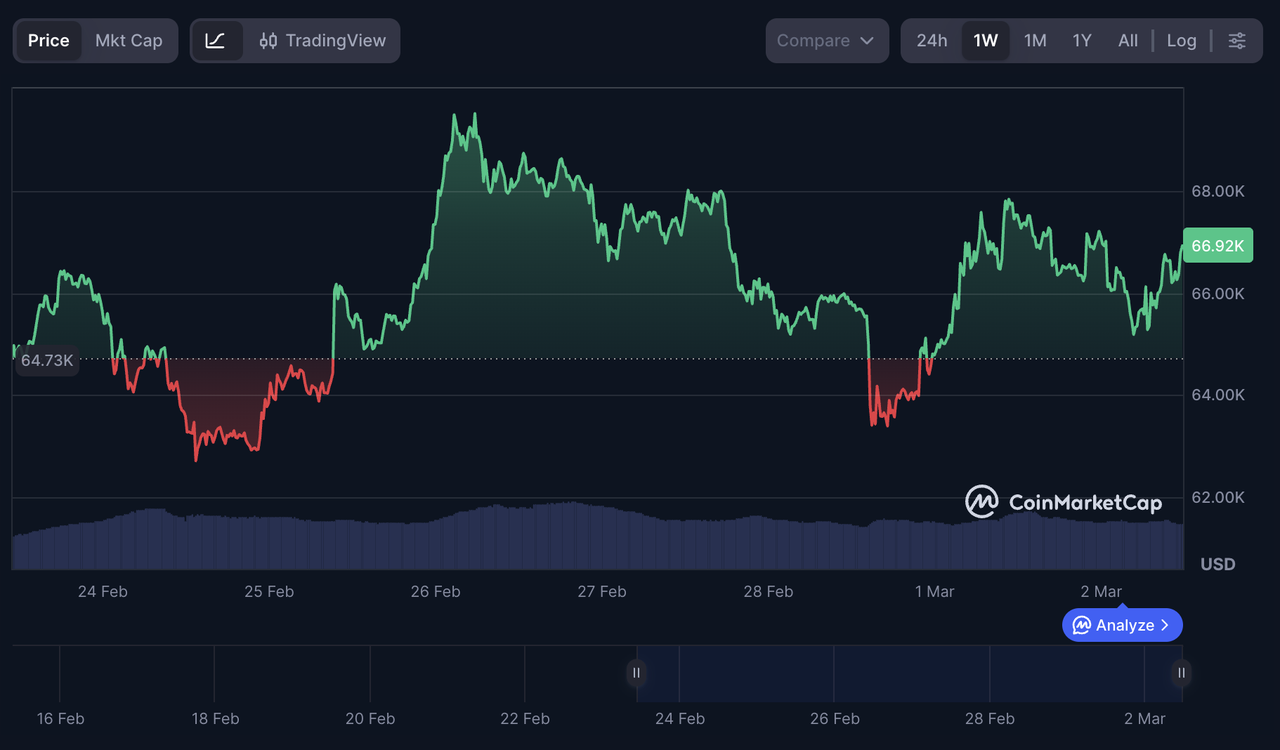This screenshot has height=750, width=1280.
Task: Select the 1M time range
Action: 1035,41
